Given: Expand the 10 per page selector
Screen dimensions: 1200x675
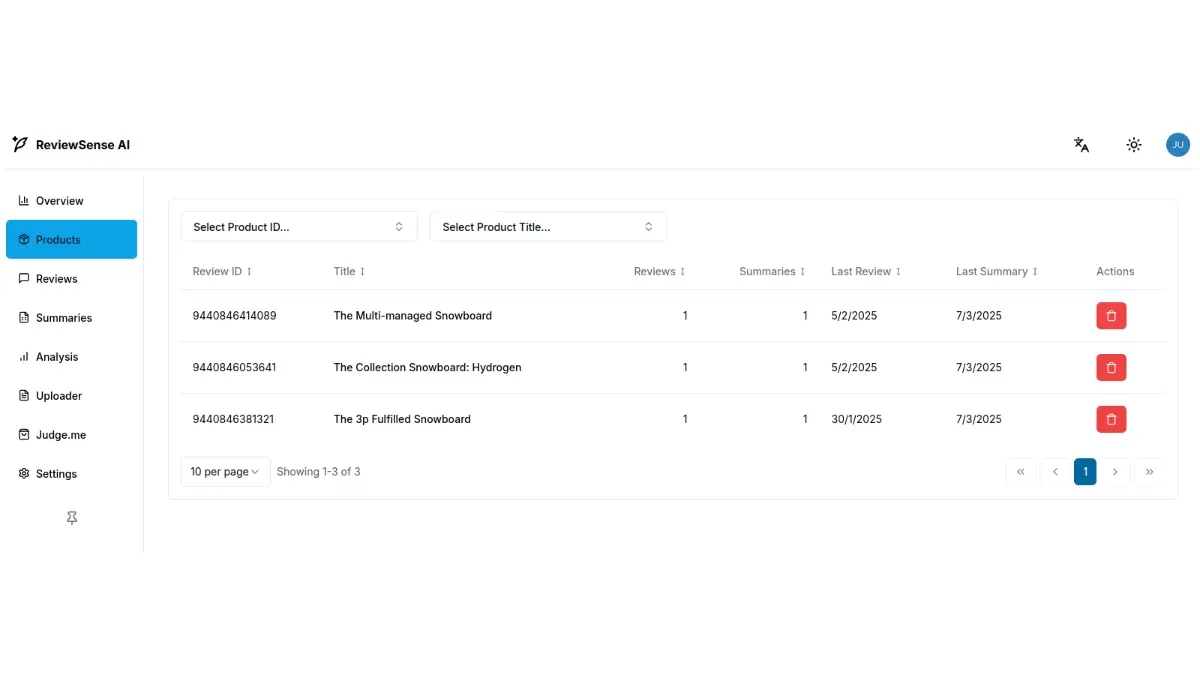Looking at the screenshot, I should point(225,472).
